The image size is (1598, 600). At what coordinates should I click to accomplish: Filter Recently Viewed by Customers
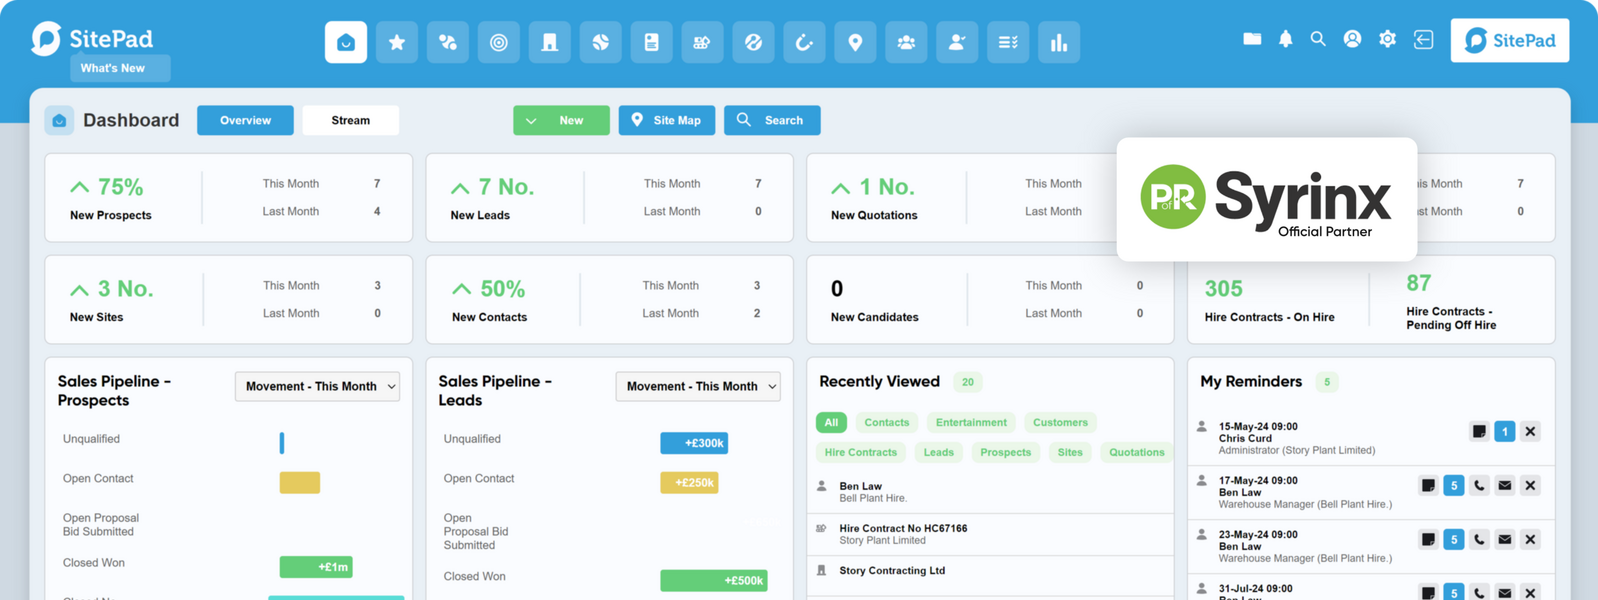1060,422
